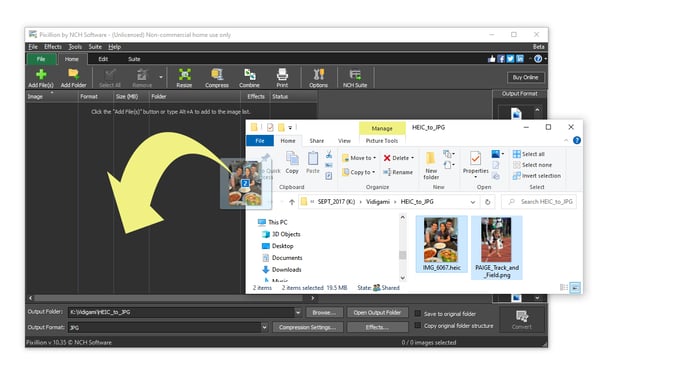Open Properties in Explorer ribbon

pyautogui.click(x=476, y=164)
